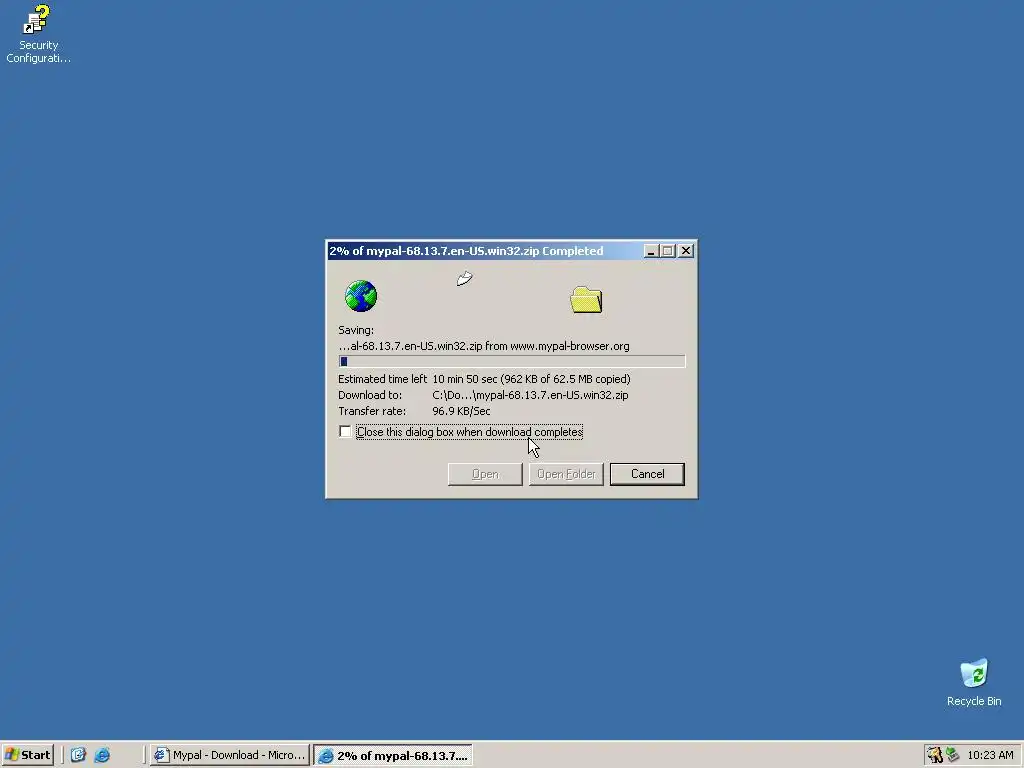The width and height of the screenshot is (1024, 768).
Task: Click the 'Download to' path text
Action: pyautogui.click(x=530, y=395)
